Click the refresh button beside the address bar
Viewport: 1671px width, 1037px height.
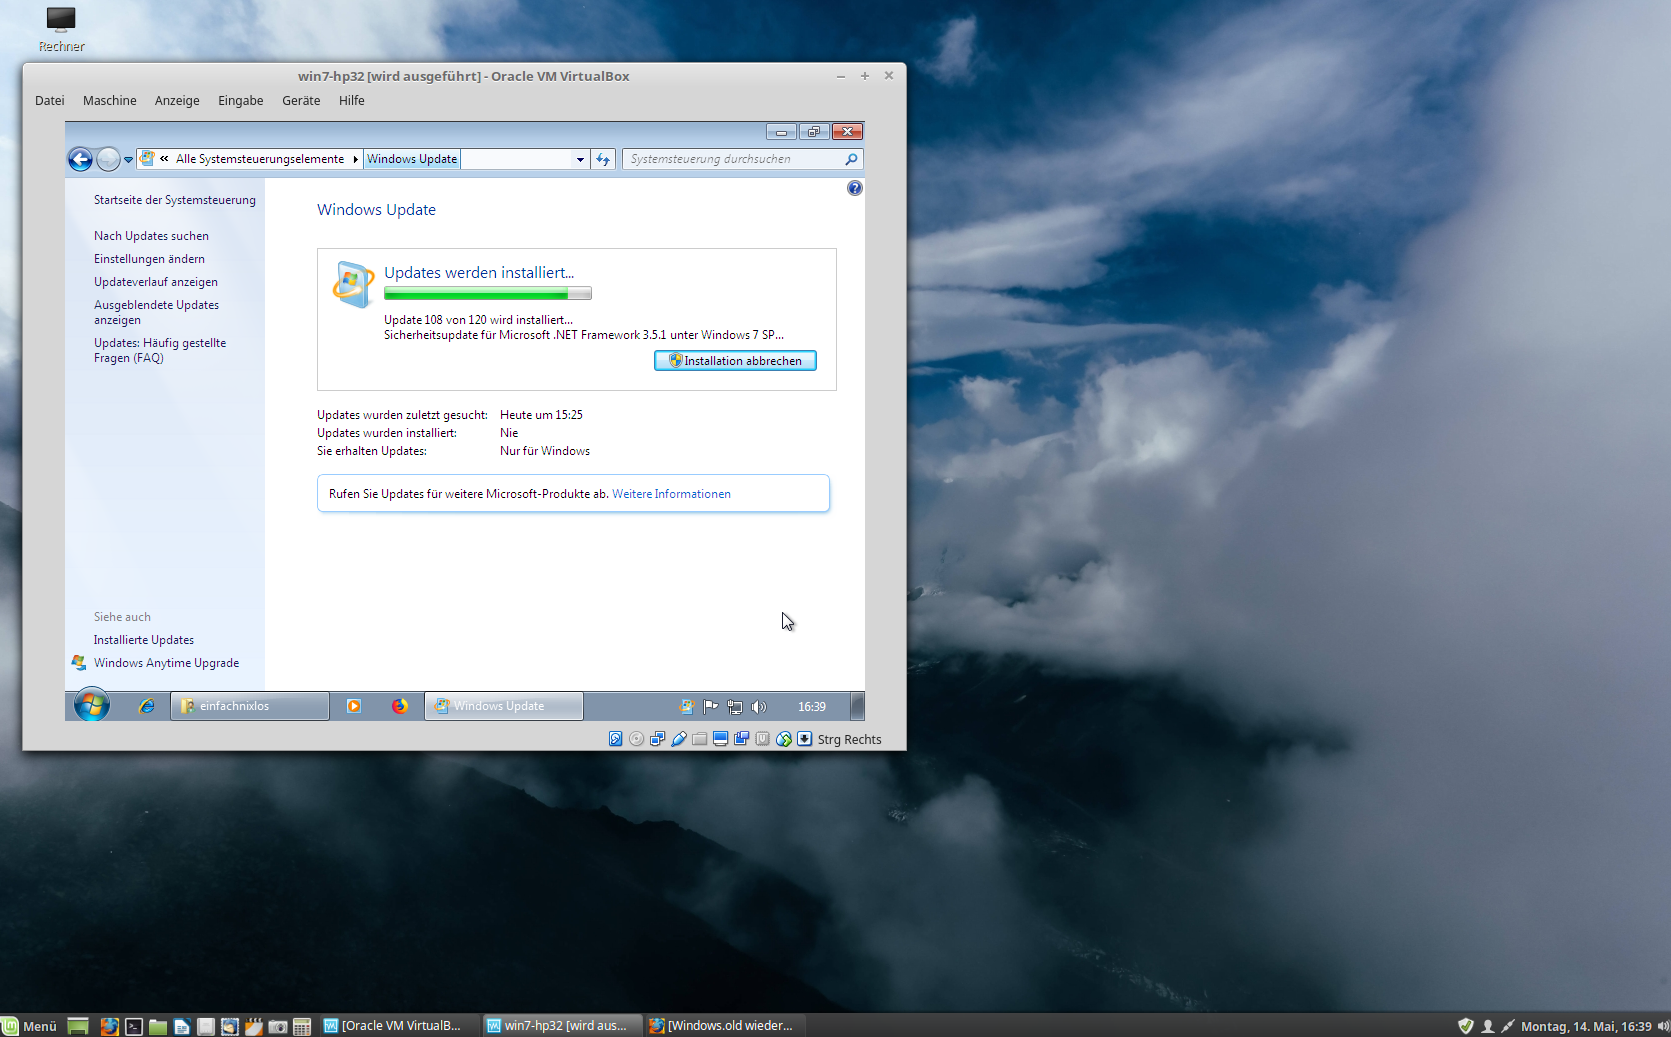(x=603, y=159)
